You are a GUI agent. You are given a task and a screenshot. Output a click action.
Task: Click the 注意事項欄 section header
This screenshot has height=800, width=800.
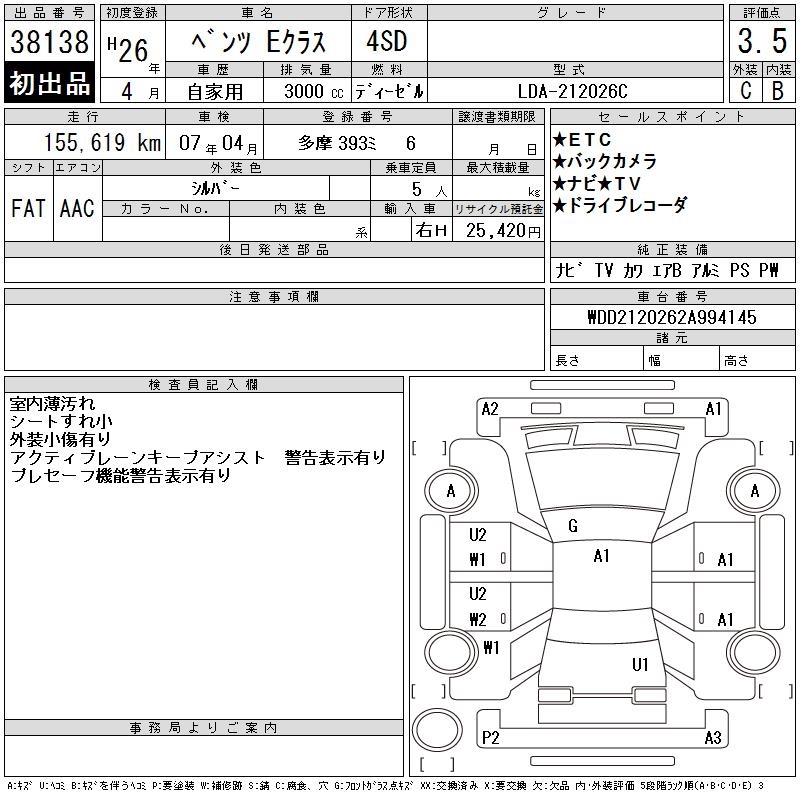tap(274, 296)
